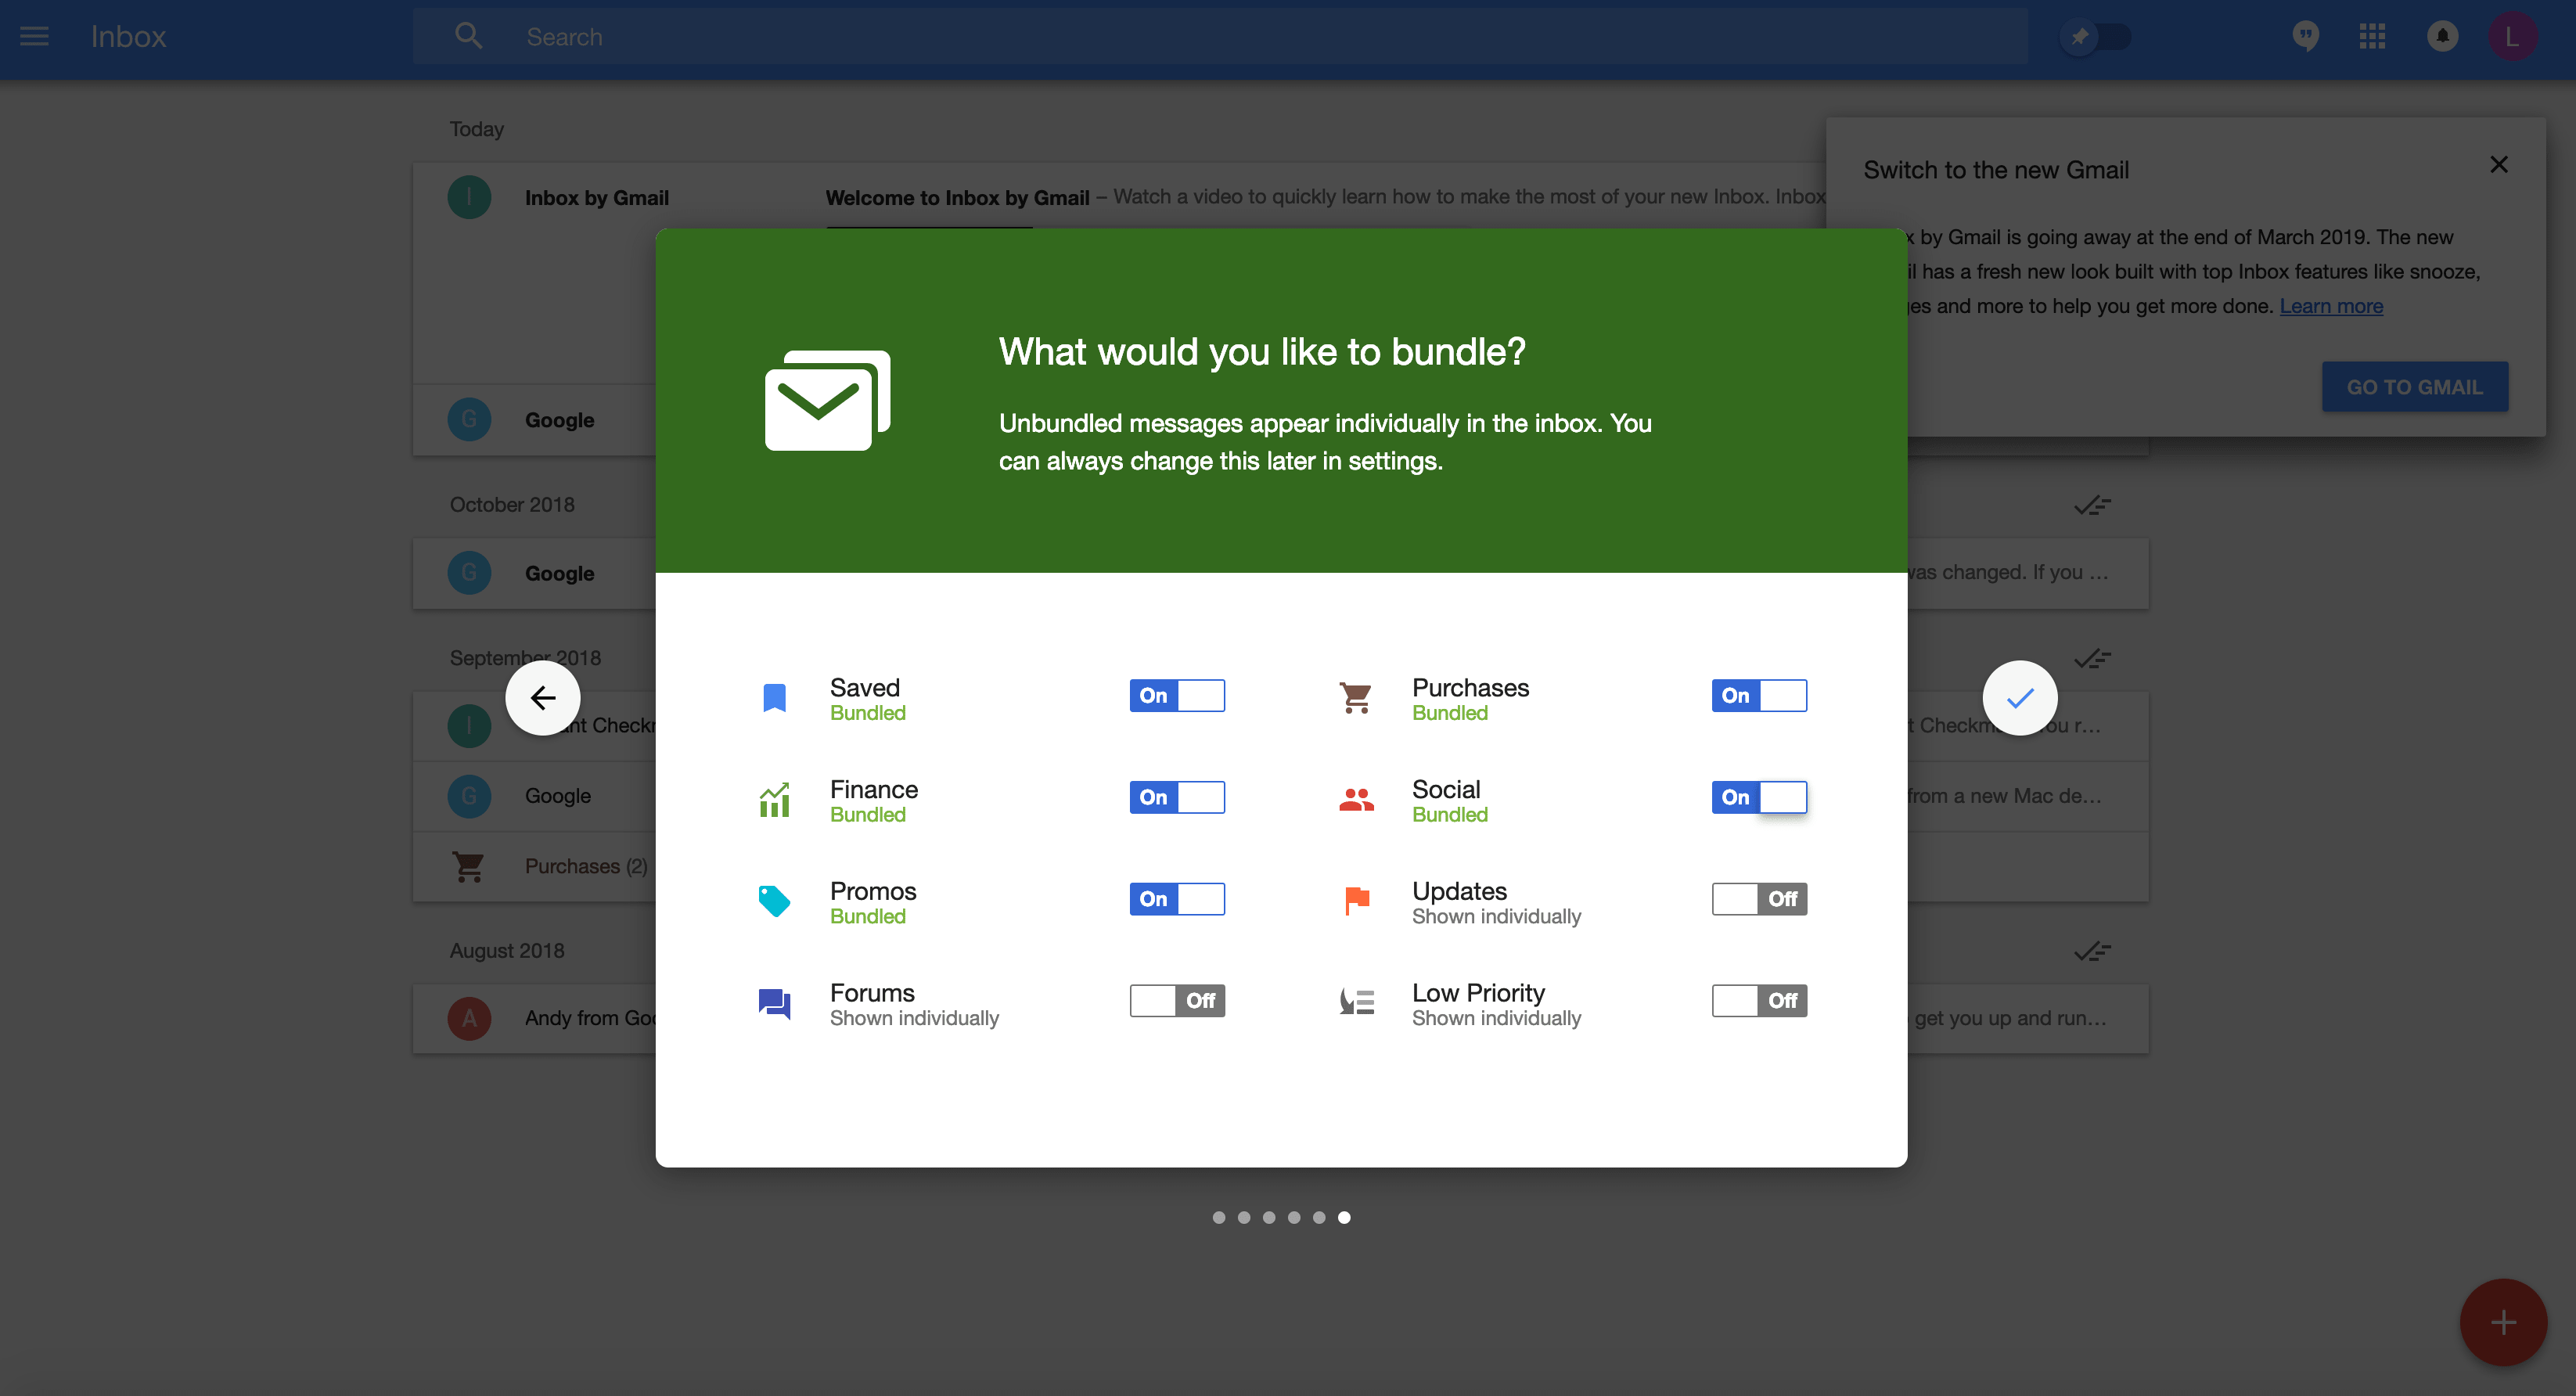
Task: Open the main hamburger menu
Action: pos(34,37)
